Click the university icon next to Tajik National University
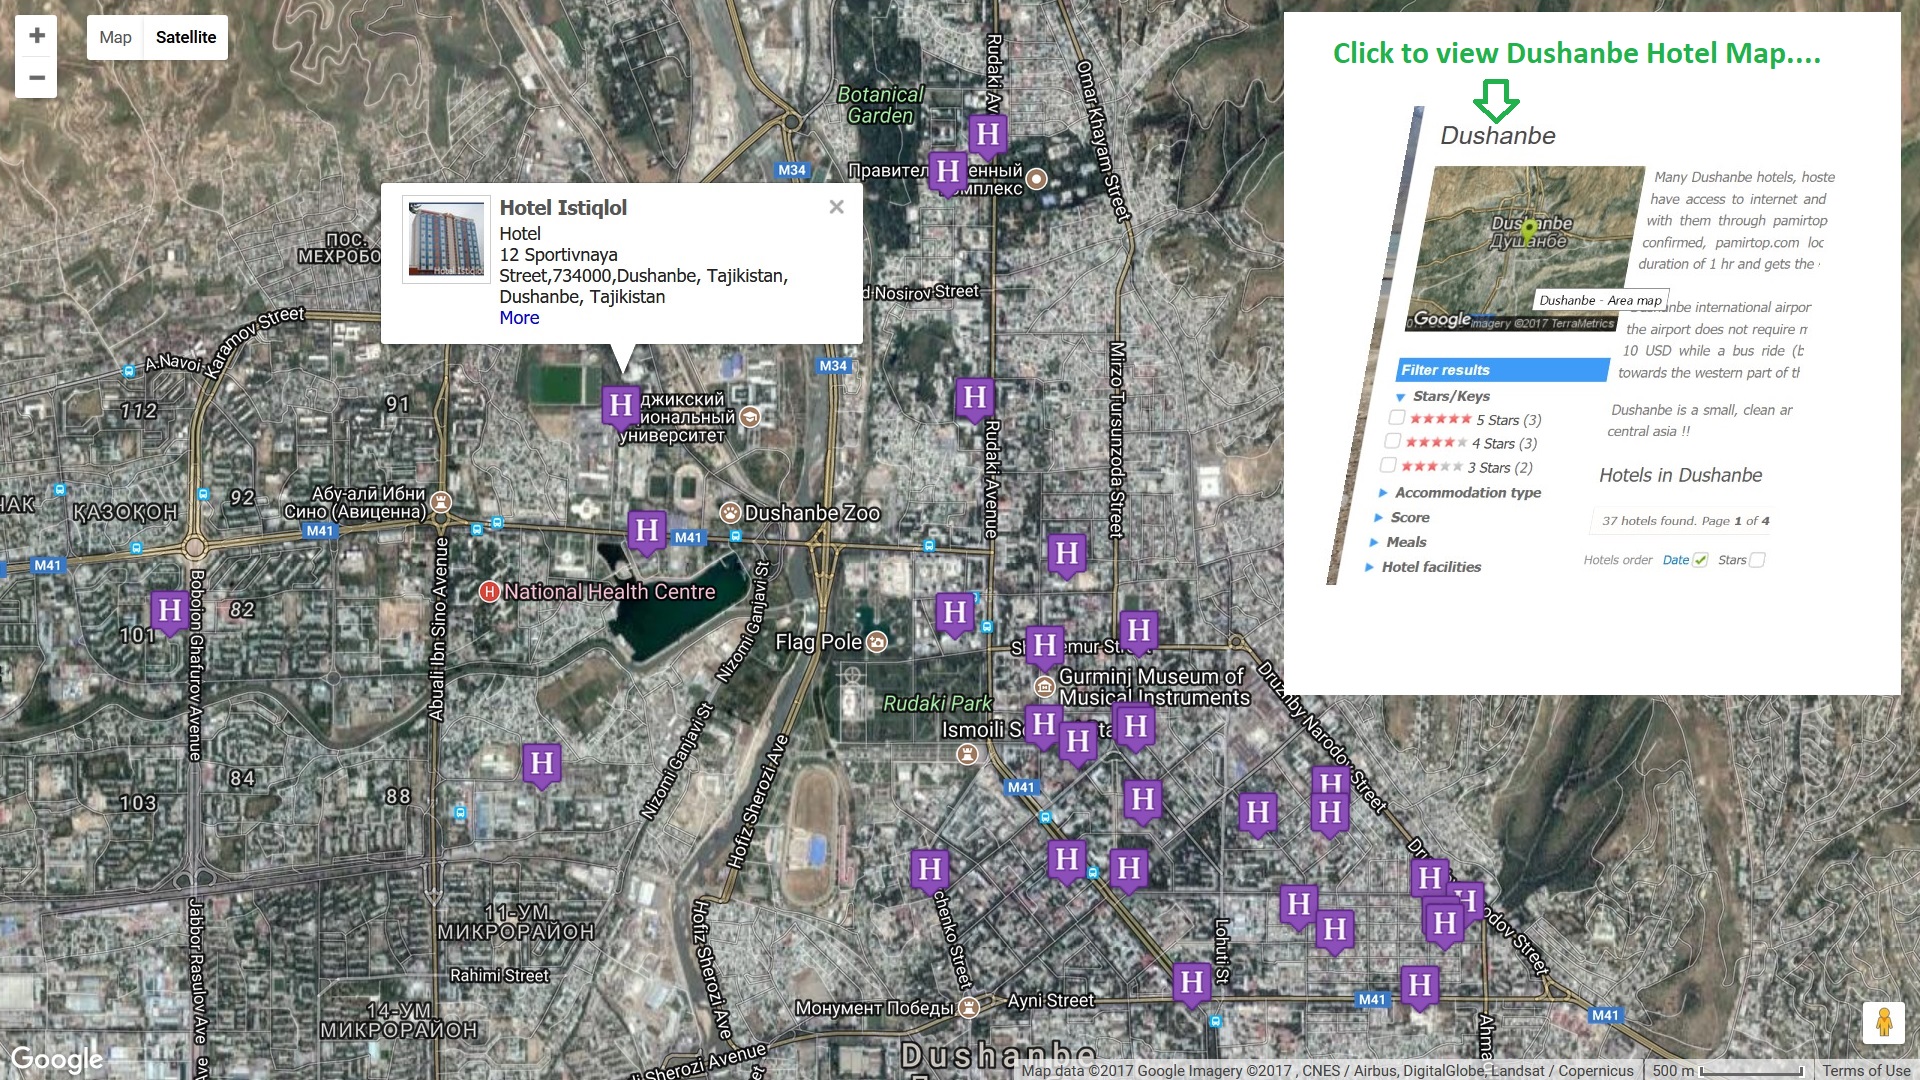Screen dimensions: 1920x1080 (x=750, y=417)
